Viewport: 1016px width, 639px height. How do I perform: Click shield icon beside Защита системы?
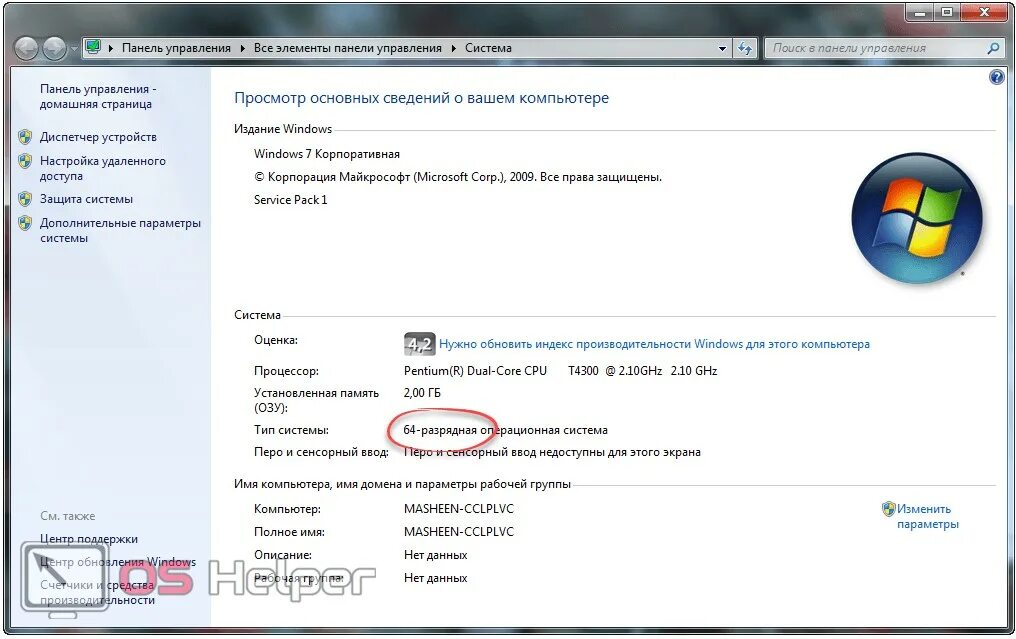[x=25, y=199]
